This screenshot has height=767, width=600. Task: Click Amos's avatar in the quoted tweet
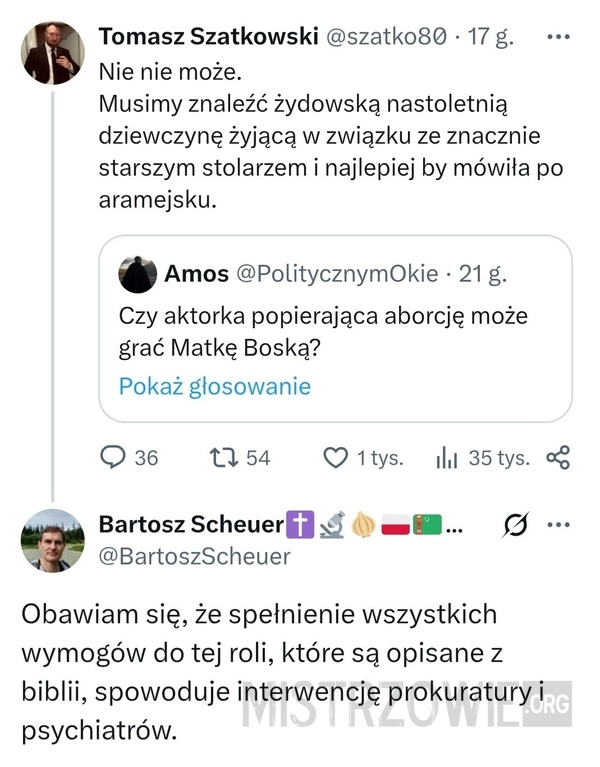137,274
